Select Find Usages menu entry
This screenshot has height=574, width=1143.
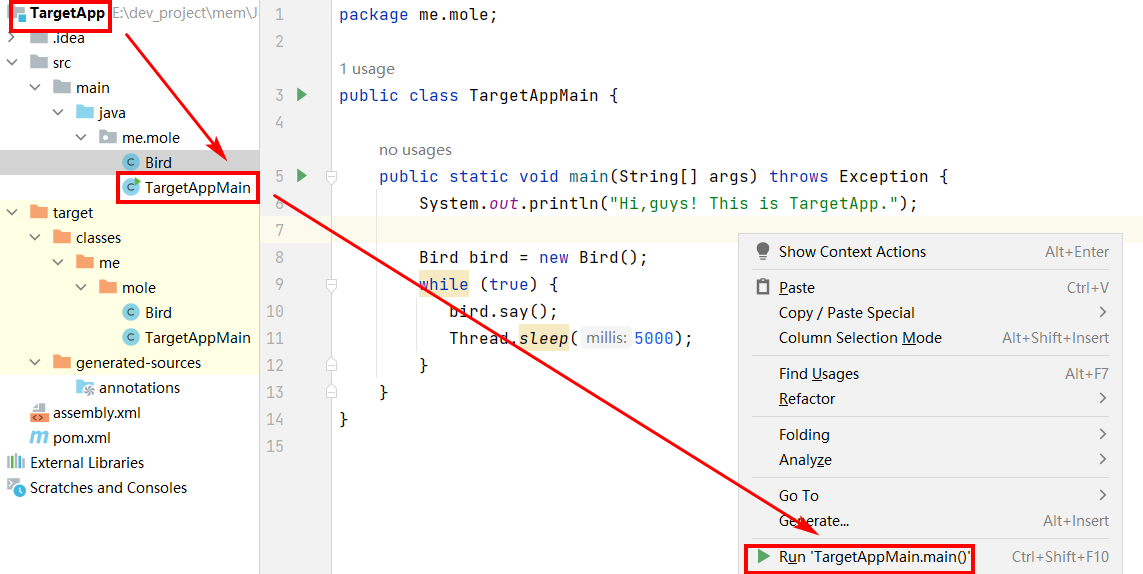(x=929, y=373)
